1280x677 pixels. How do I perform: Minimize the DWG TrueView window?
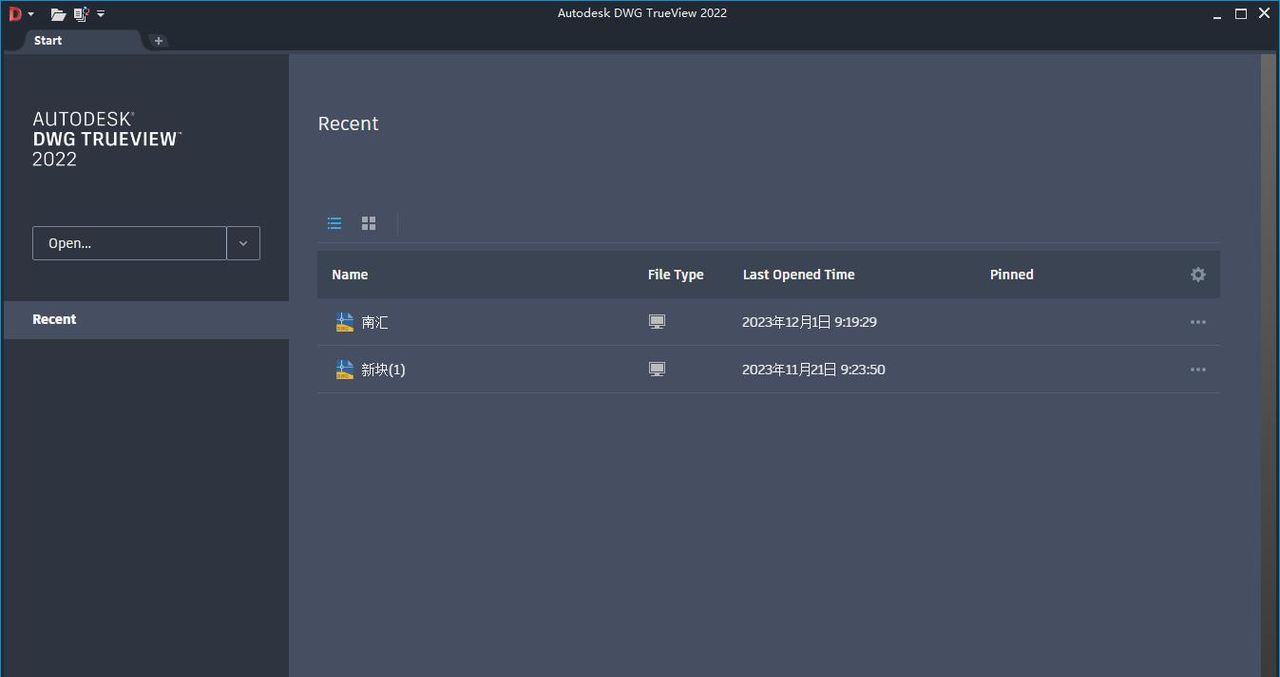(x=1217, y=14)
